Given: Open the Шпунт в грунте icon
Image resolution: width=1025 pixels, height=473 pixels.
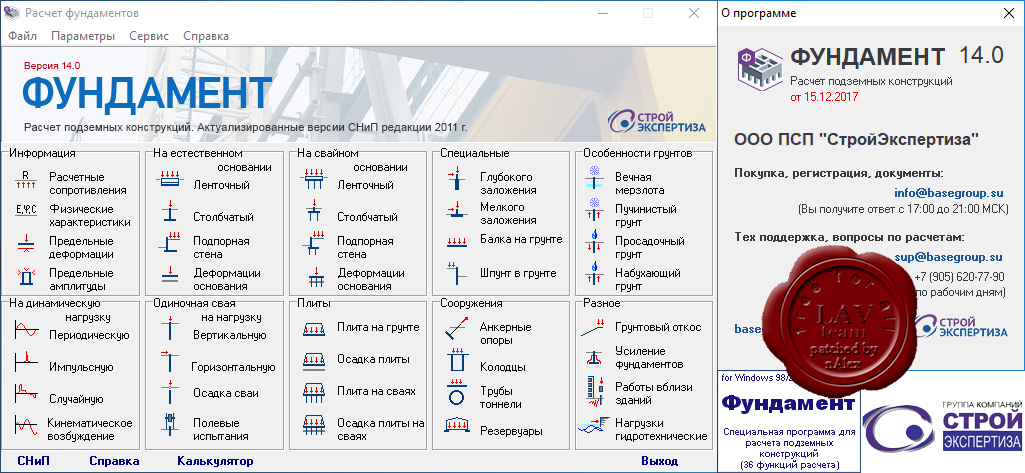Looking at the screenshot, I should (456, 272).
